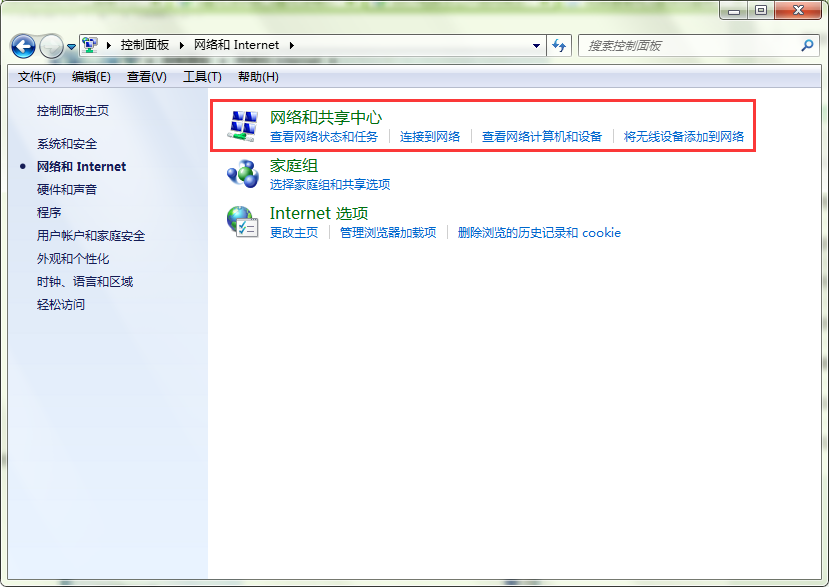Open the 文件(F) menu
The image size is (829, 587).
pyautogui.click(x=37, y=77)
